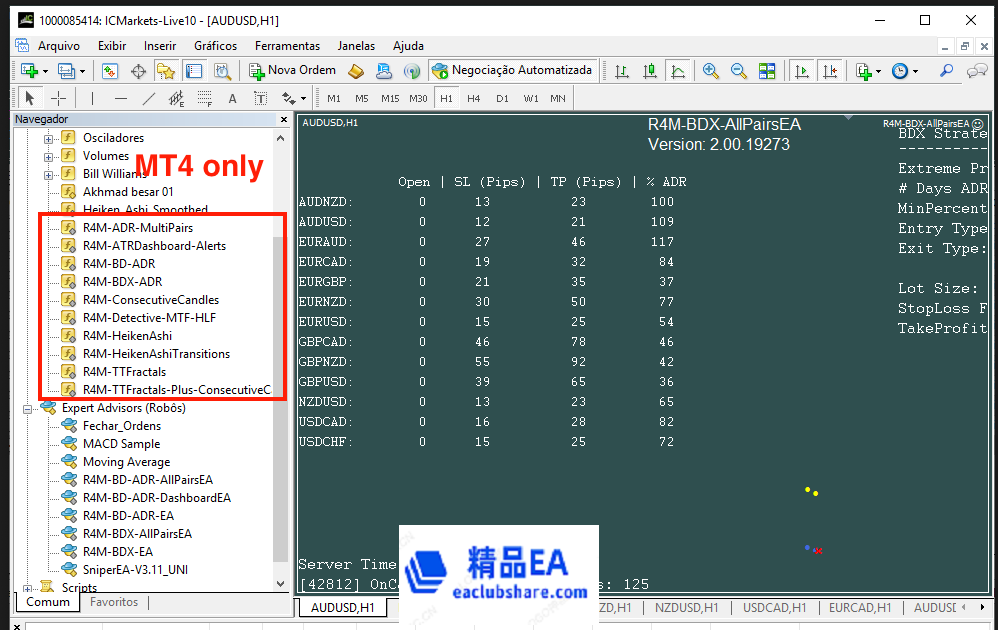
Task: Open the Inserir menu
Action: tap(160, 46)
